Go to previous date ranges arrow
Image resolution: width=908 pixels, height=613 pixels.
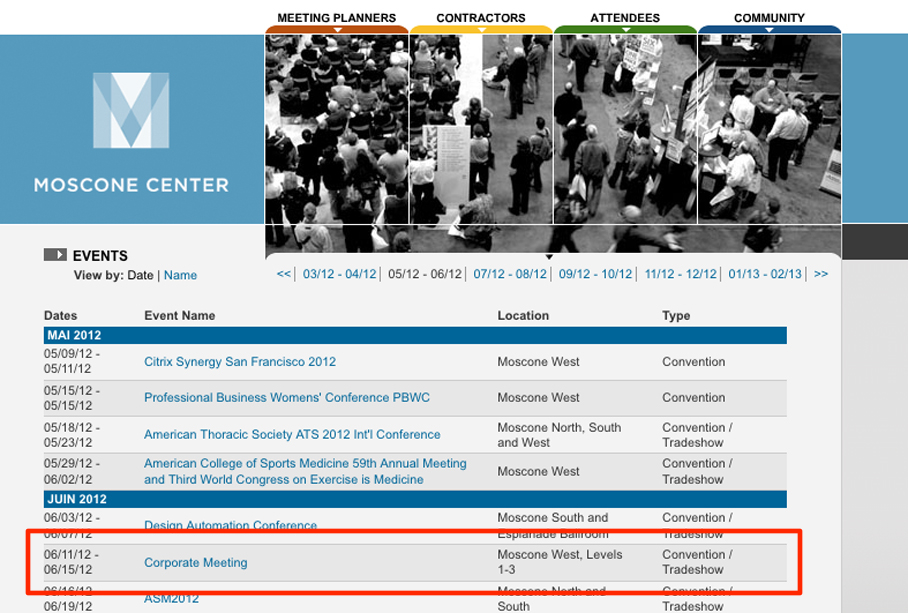(284, 274)
